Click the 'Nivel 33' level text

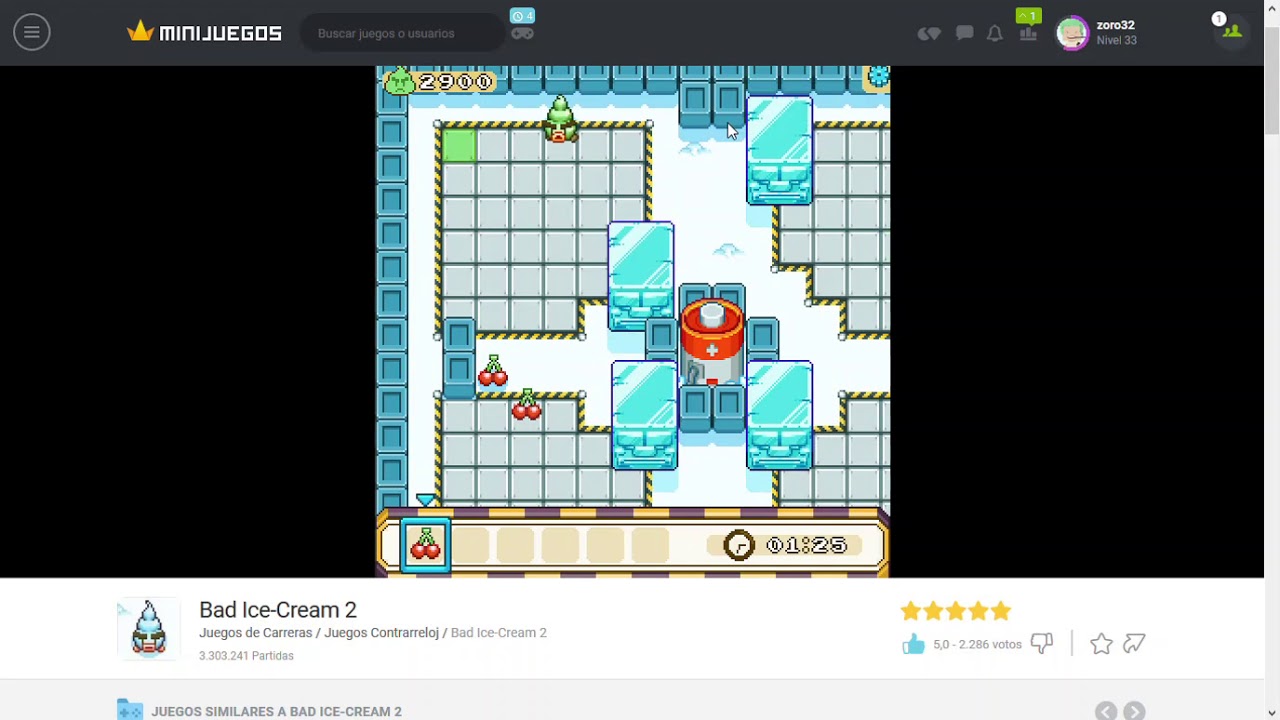(1116, 41)
